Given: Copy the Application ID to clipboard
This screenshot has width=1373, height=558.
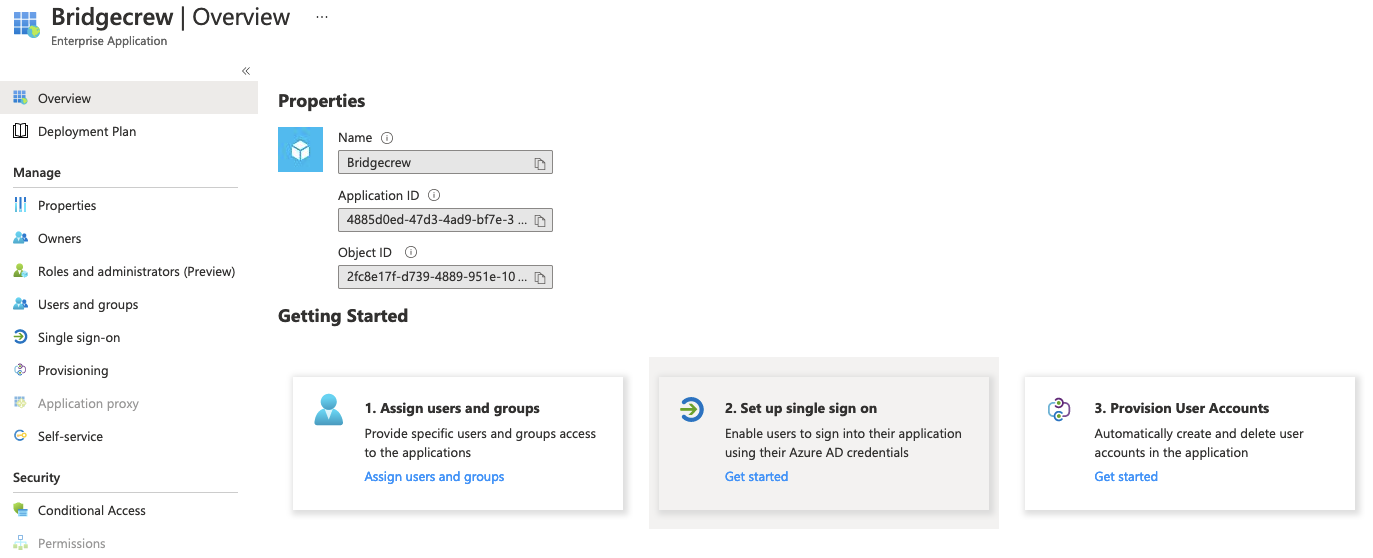Looking at the screenshot, I should pos(539,220).
